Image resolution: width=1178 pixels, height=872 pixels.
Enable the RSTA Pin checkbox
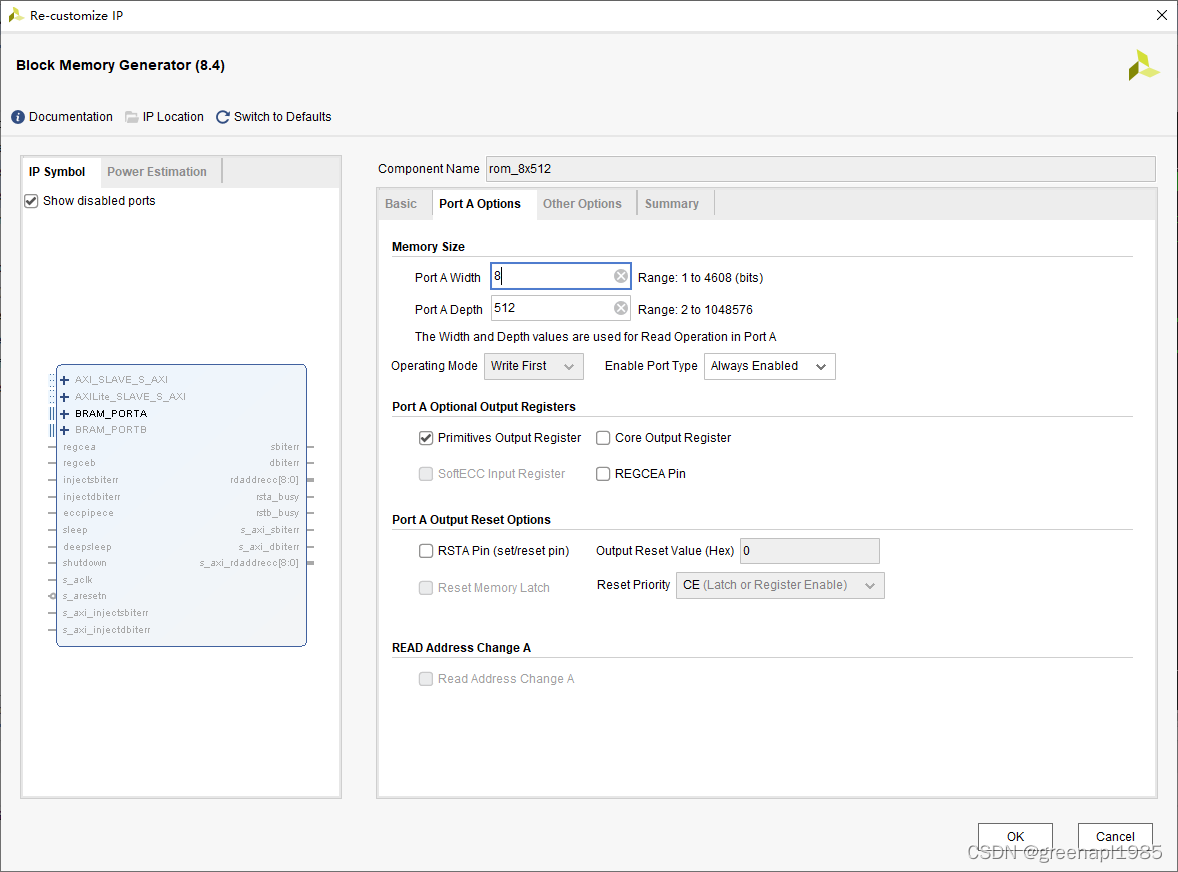coord(426,551)
